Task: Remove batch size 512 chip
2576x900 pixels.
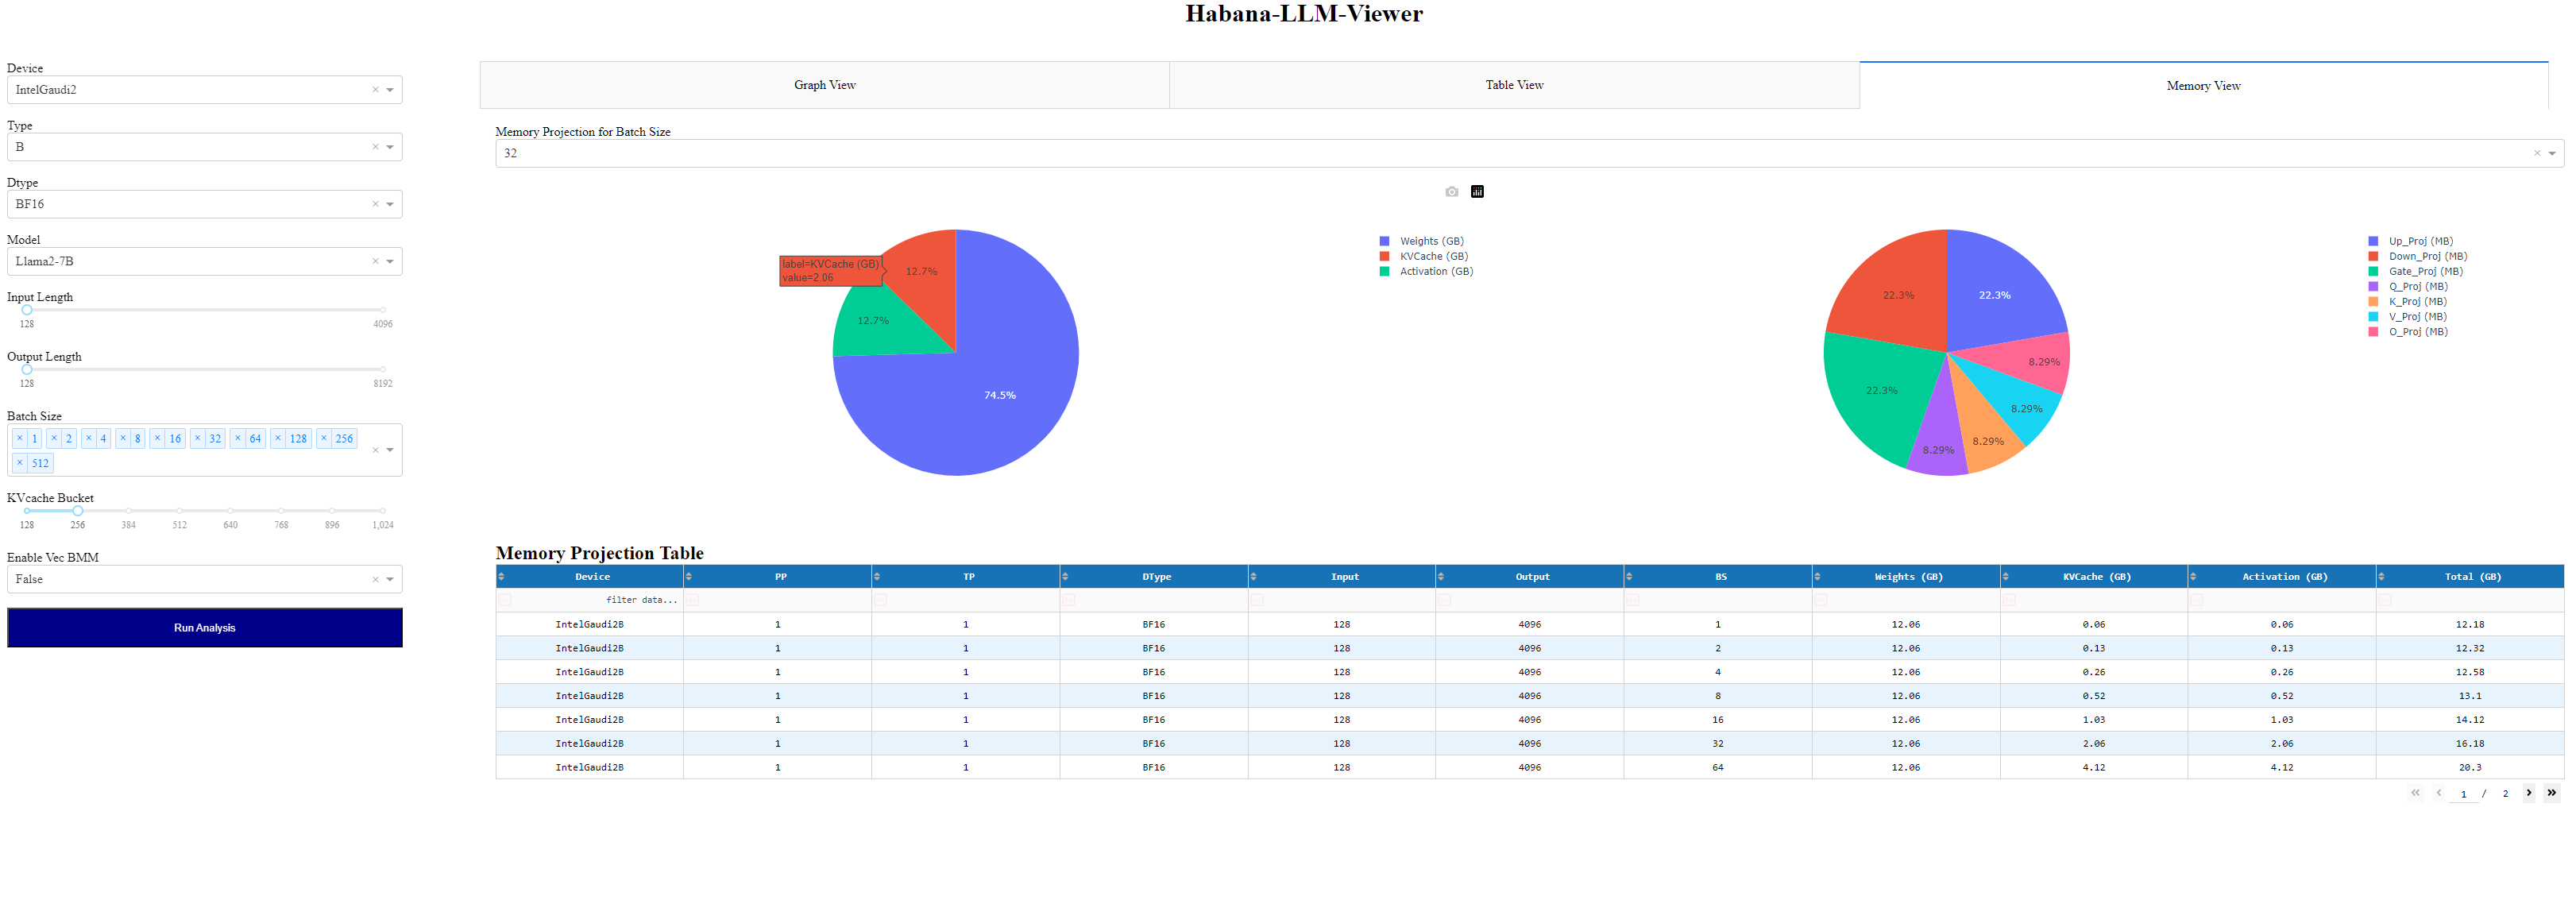Action: click(20, 463)
